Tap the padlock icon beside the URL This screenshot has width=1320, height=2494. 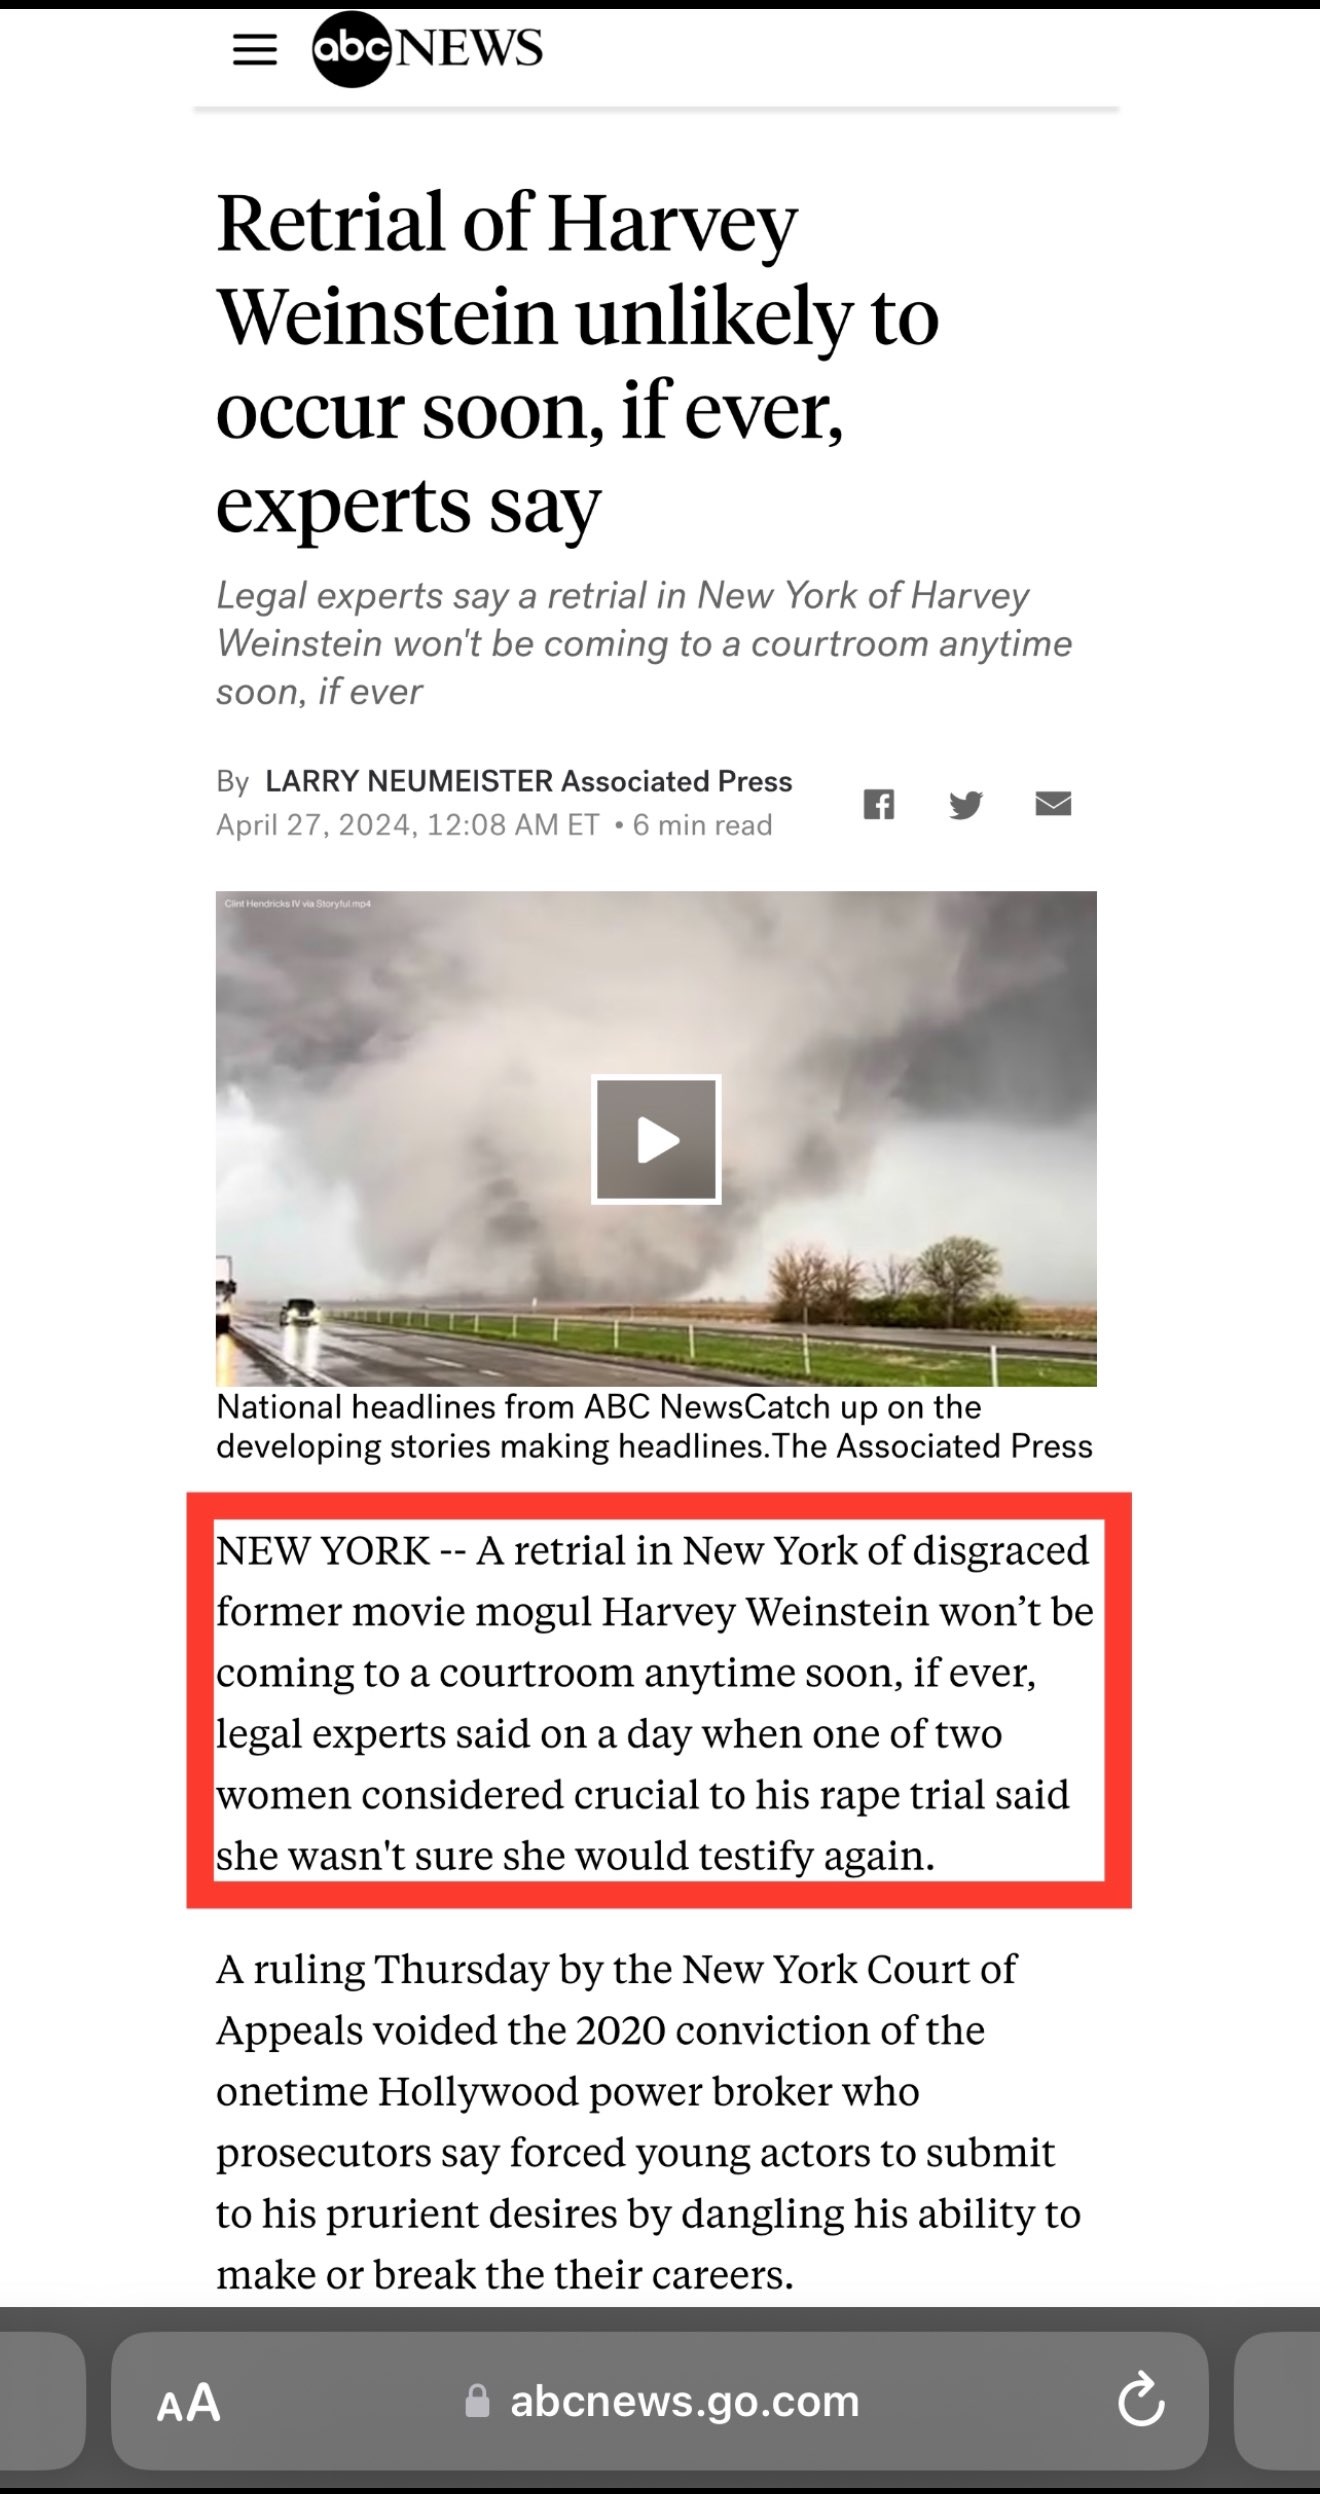click(478, 2402)
